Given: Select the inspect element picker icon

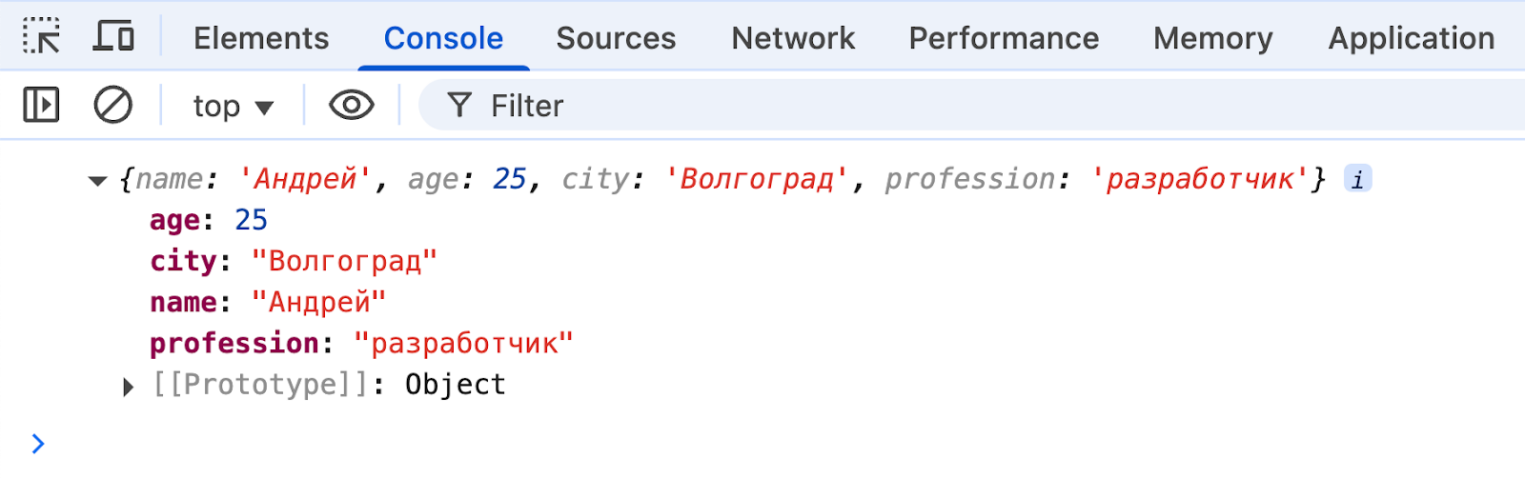Looking at the screenshot, I should [41, 37].
